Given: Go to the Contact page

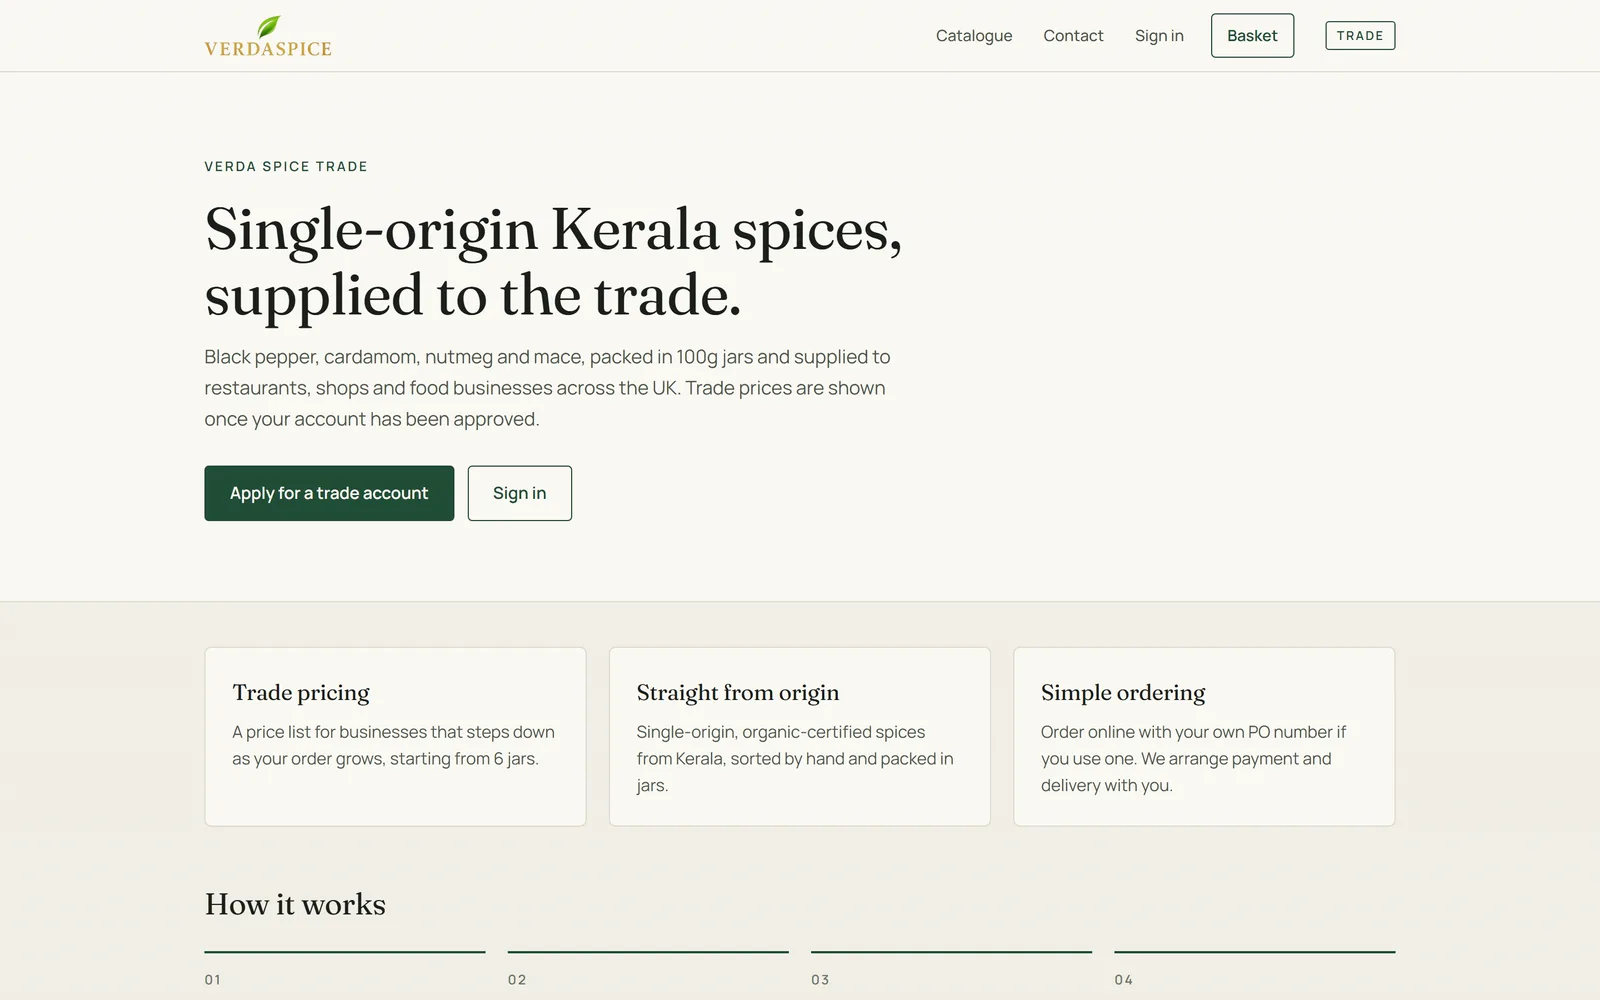Looking at the screenshot, I should pyautogui.click(x=1073, y=36).
